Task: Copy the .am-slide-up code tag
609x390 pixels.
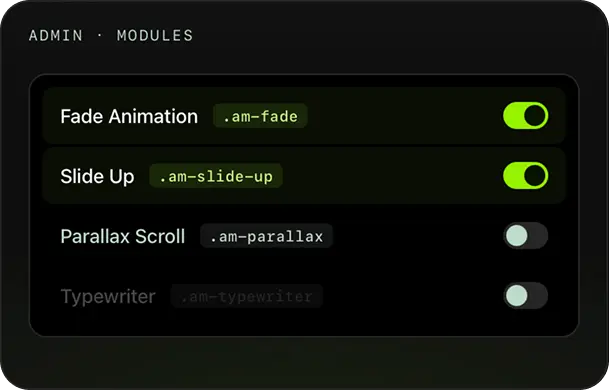Action: click(216, 176)
